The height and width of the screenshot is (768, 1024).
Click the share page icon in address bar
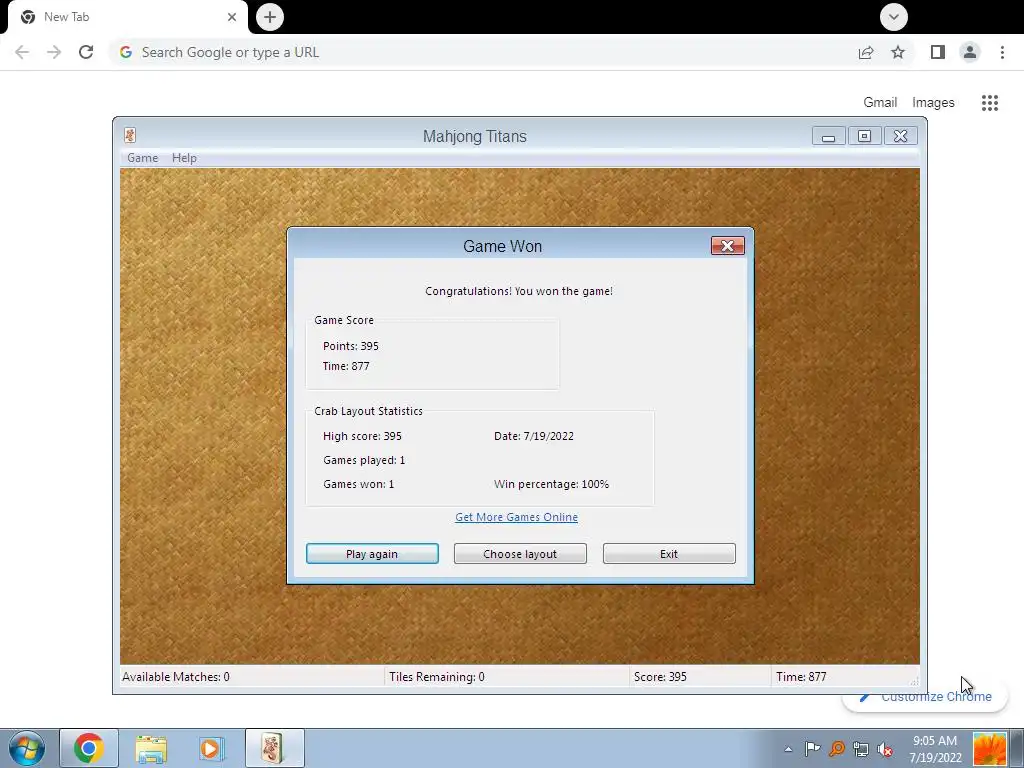coord(866,52)
